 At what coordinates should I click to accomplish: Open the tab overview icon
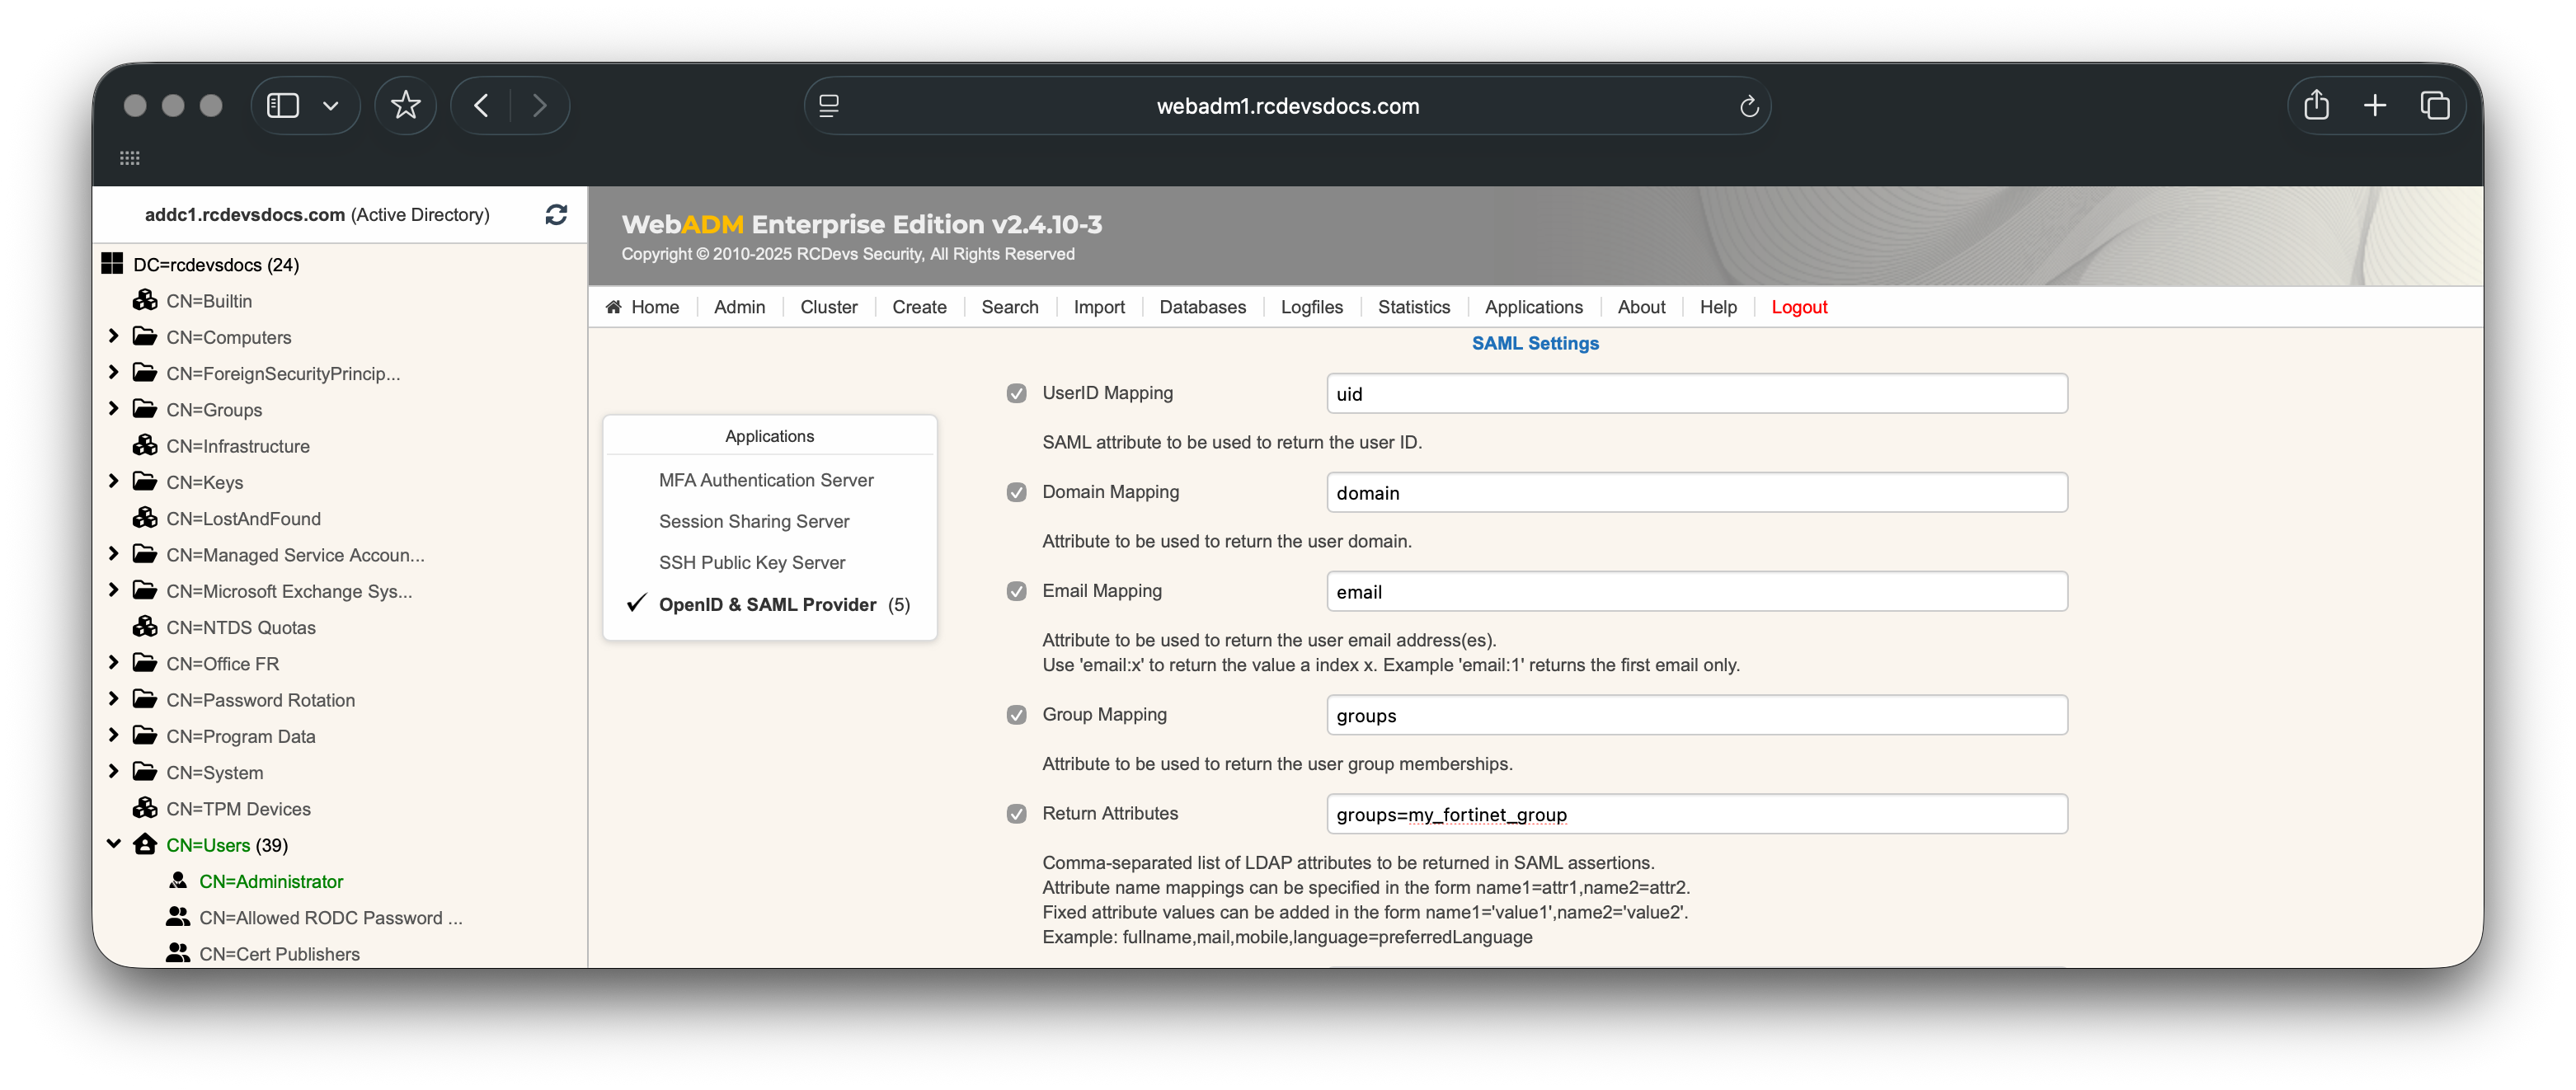2434,105
